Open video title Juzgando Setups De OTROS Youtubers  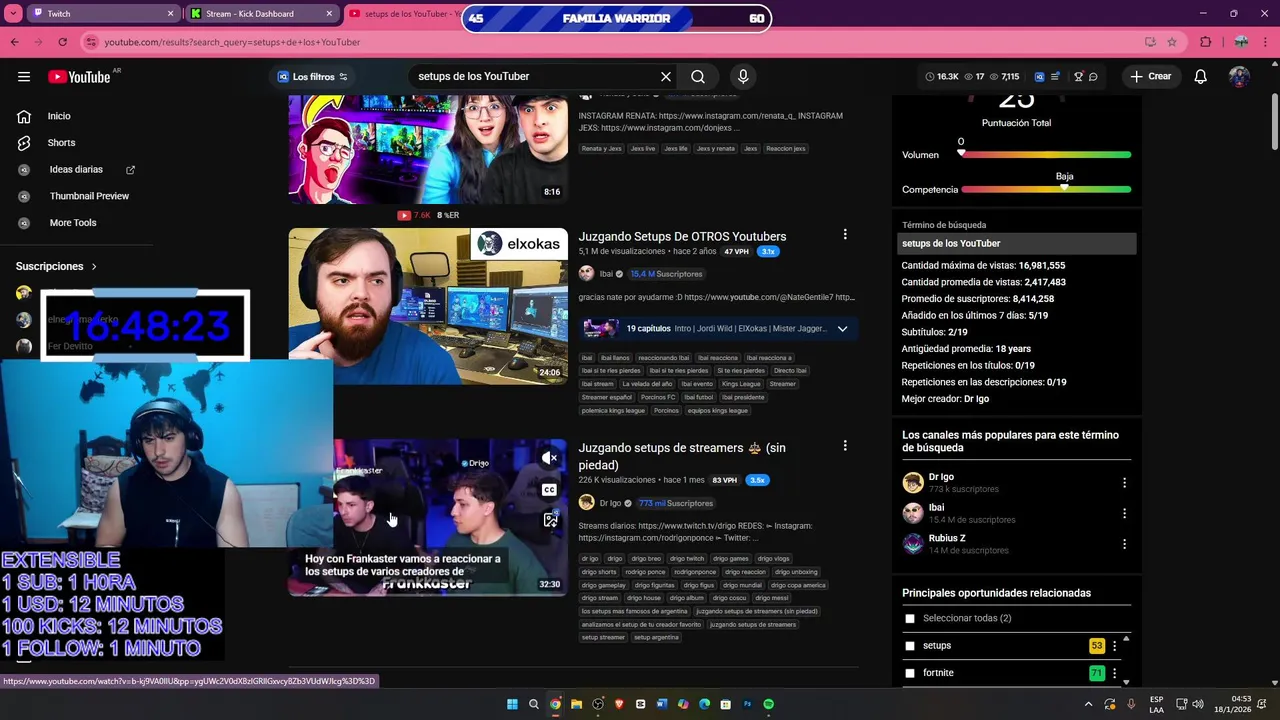[x=682, y=236]
